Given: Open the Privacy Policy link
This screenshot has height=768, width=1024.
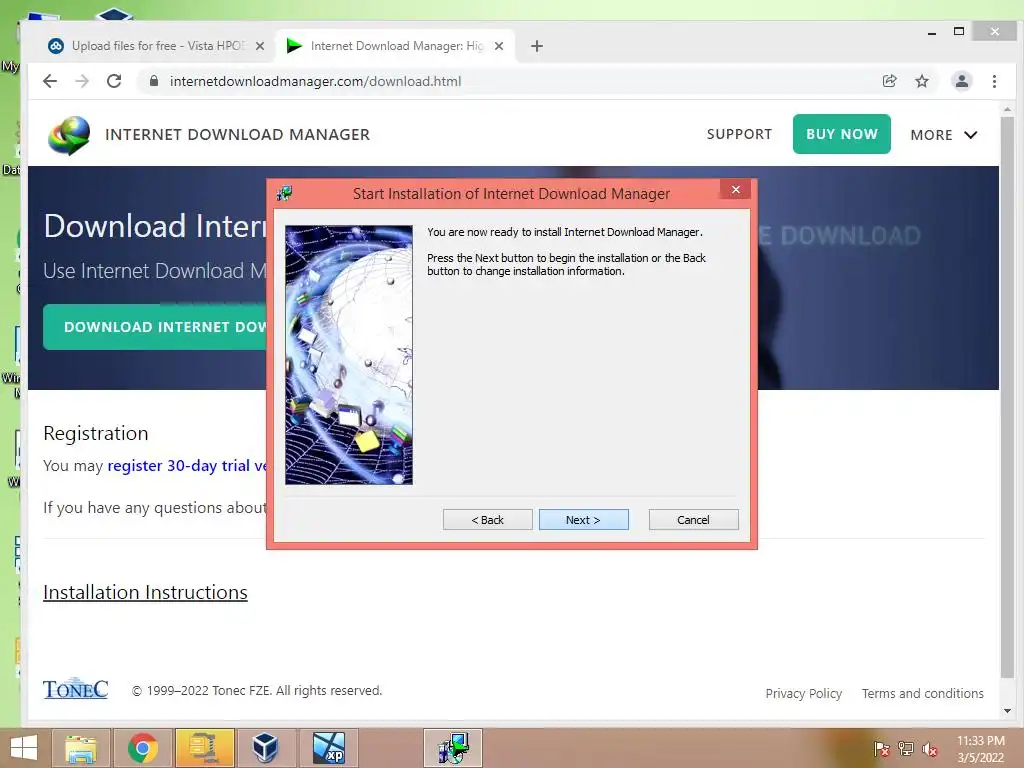Looking at the screenshot, I should pyautogui.click(x=803, y=694).
